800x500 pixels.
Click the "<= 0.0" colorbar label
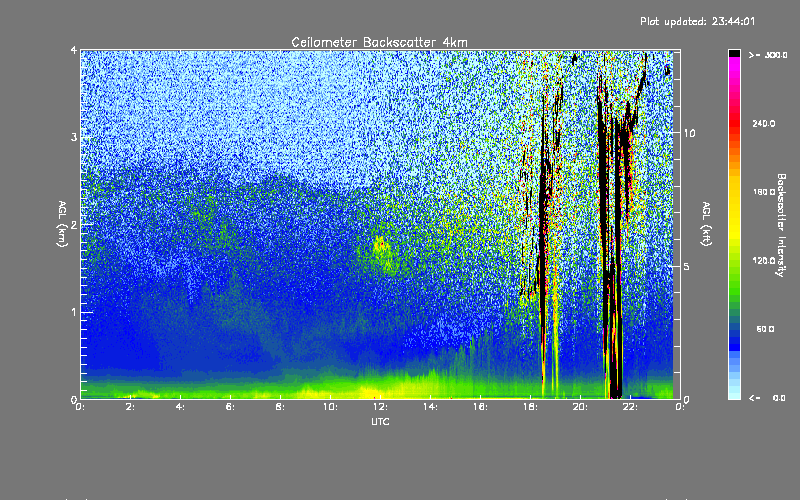pos(767,398)
